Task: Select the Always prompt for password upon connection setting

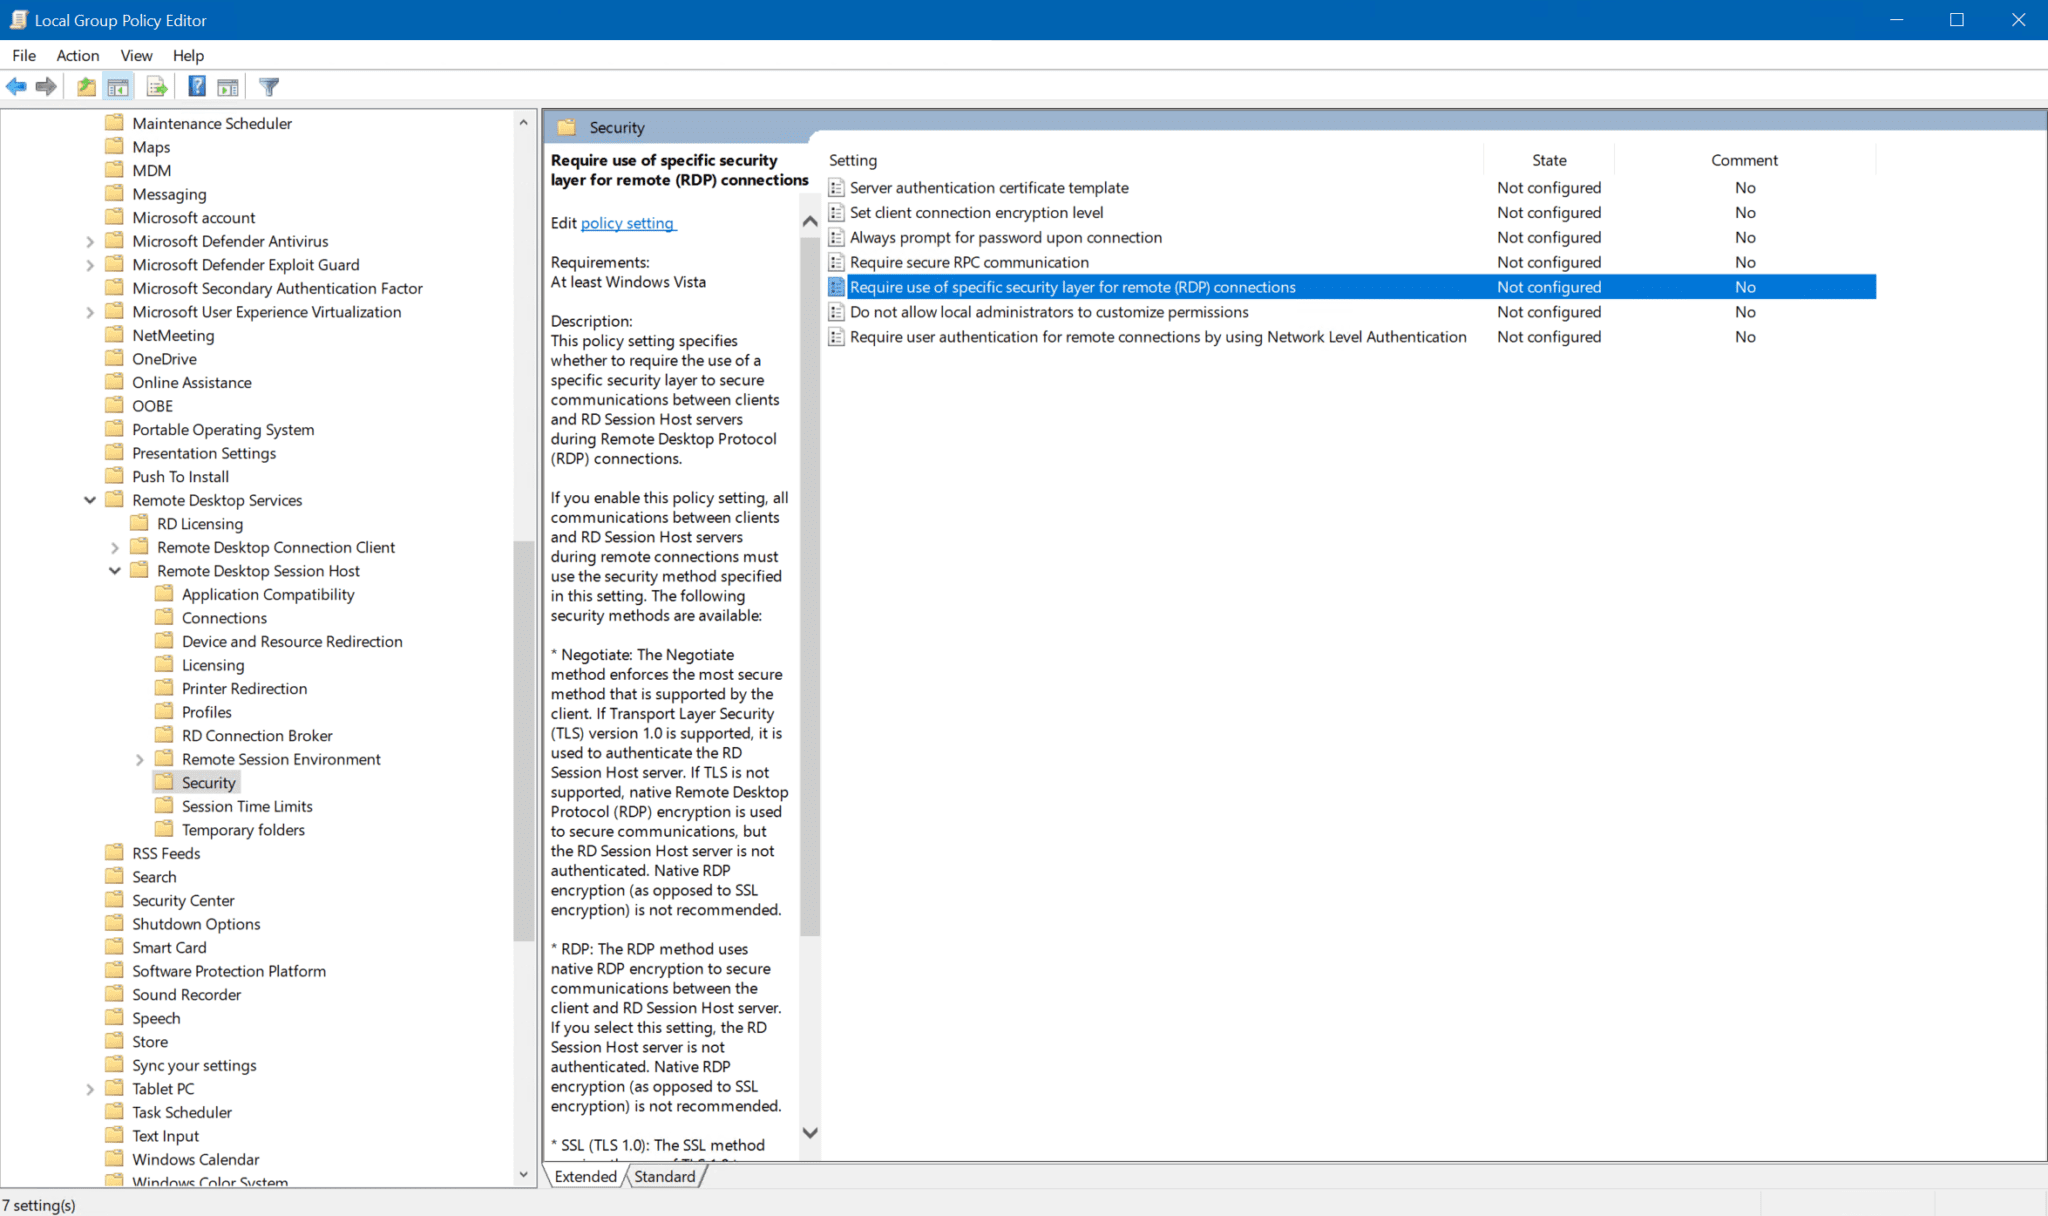Action: [1005, 237]
